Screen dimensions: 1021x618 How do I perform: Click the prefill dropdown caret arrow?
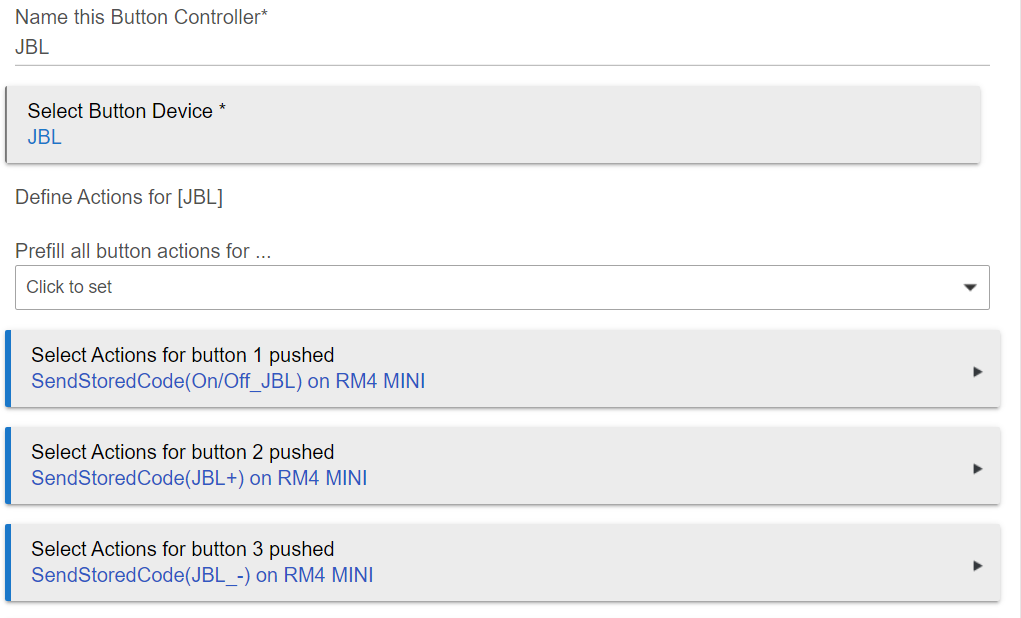point(969,288)
